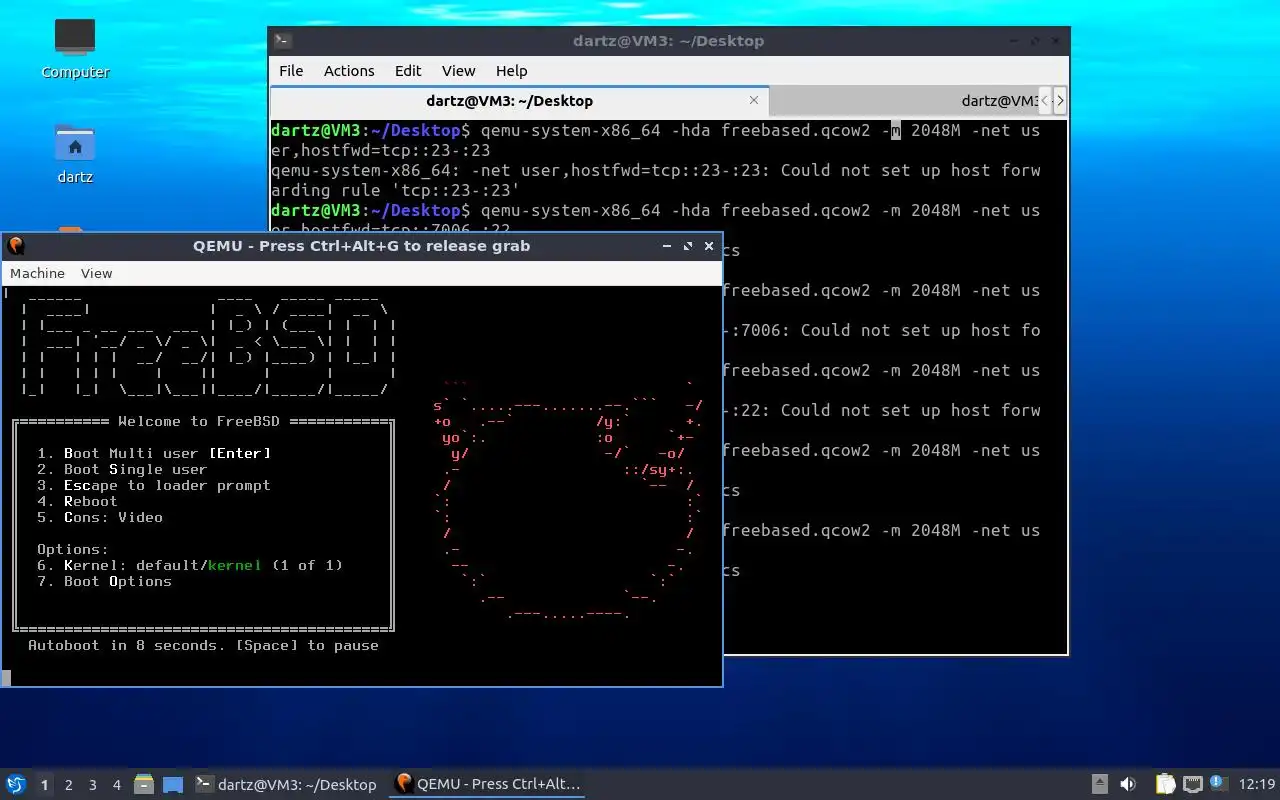Launch the file manager from the taskbar

tap(143, 784)
